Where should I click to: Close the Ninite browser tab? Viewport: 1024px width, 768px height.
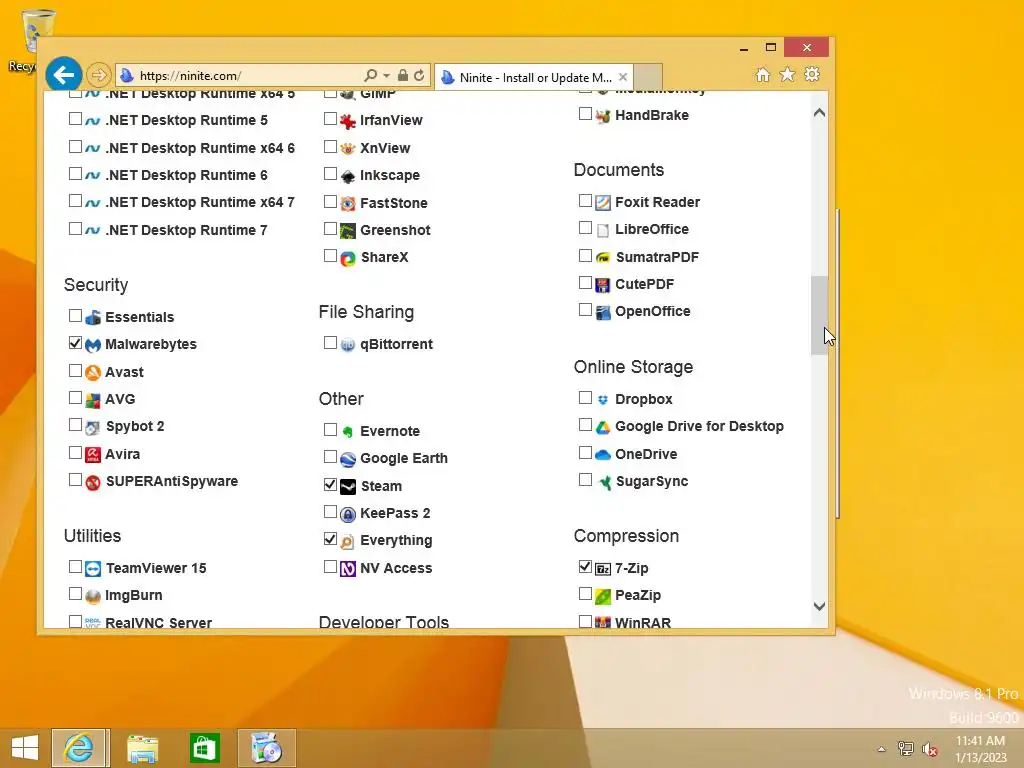click(623, 77)
